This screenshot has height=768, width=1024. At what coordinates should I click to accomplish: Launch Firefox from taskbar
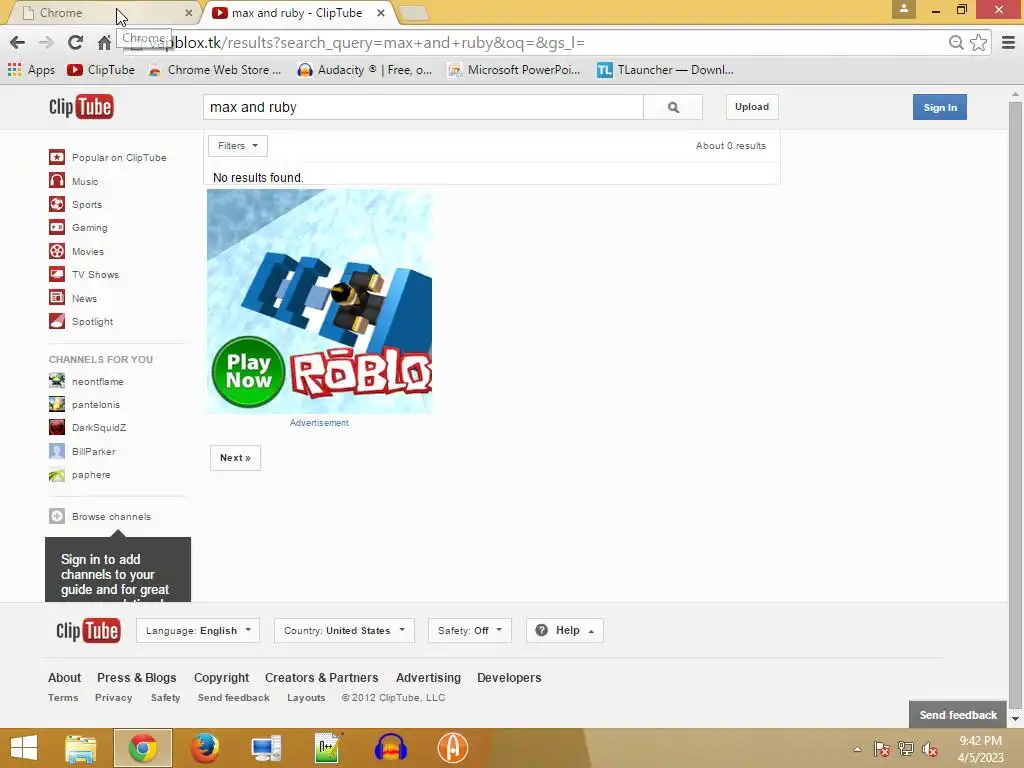click(x=204, y=748)
